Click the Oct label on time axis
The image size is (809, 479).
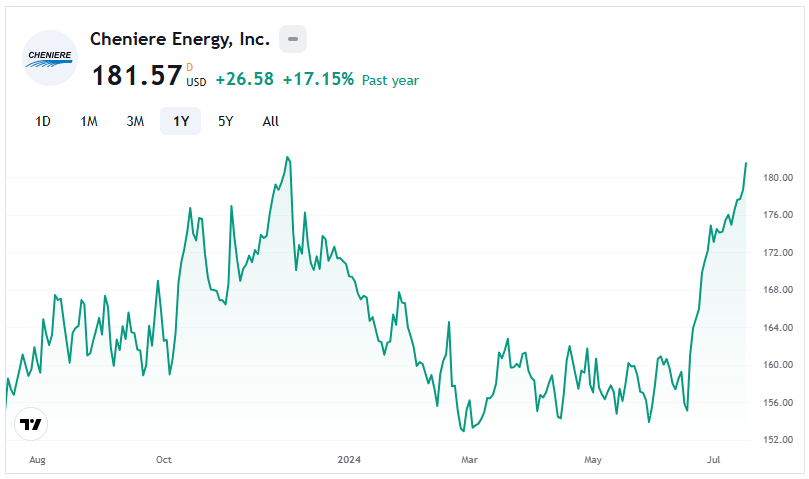pos(164,460)
